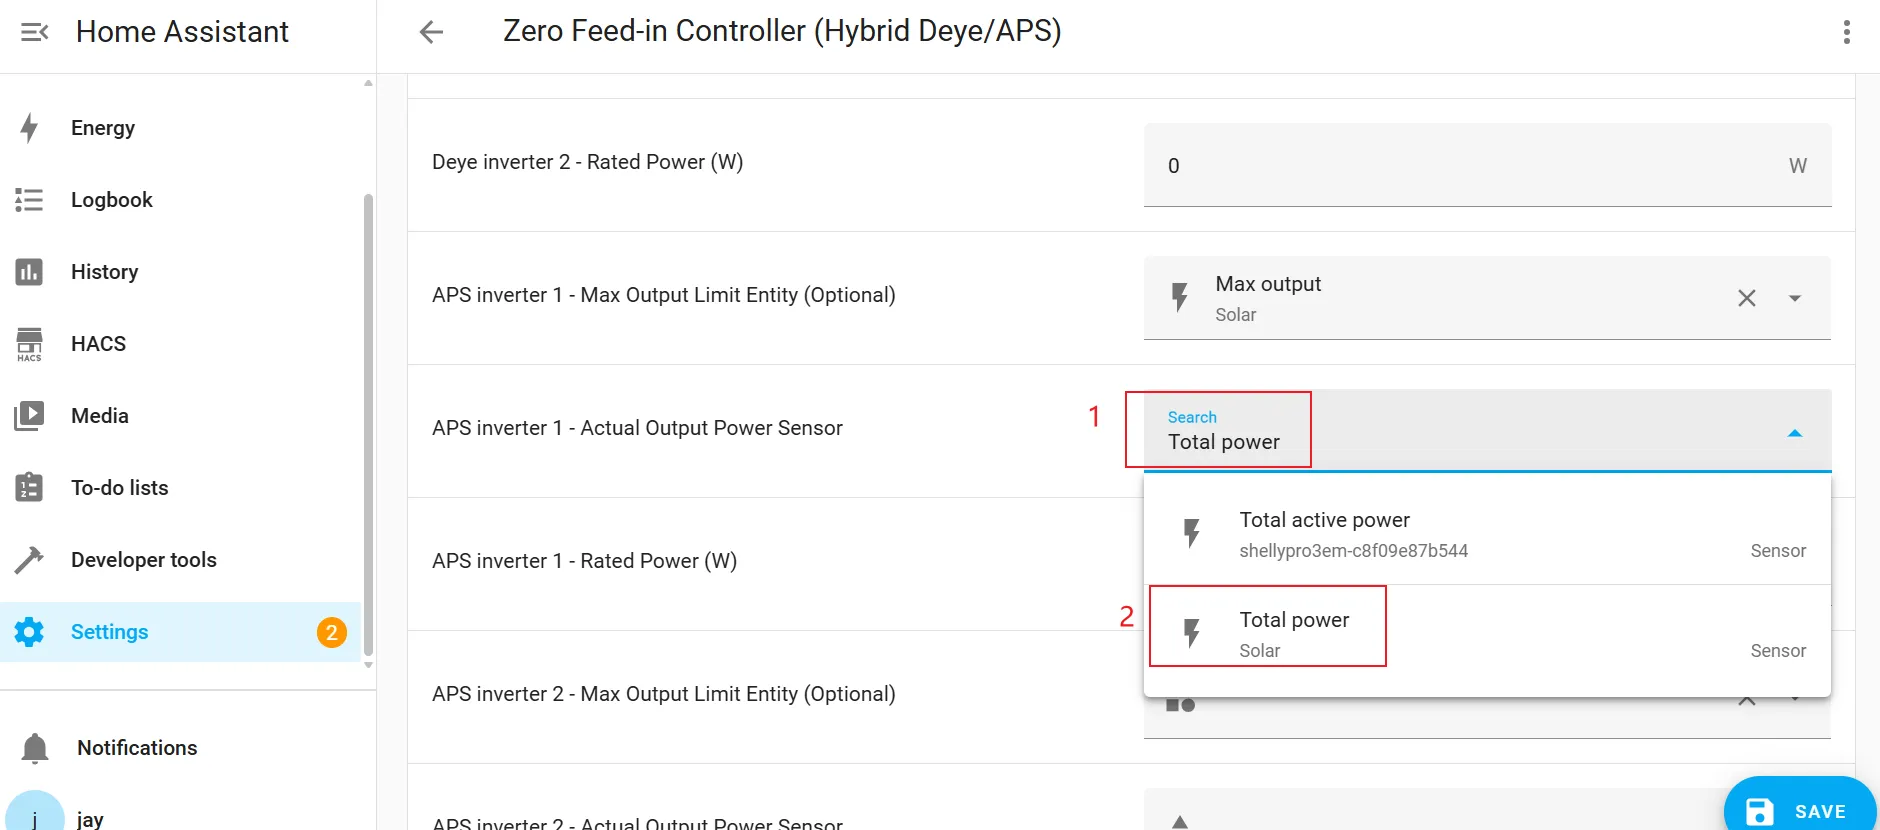The height and width of the screenshot is (830, 1880).
Task: Open Settings with the gear icon
Action: [30, 632]
